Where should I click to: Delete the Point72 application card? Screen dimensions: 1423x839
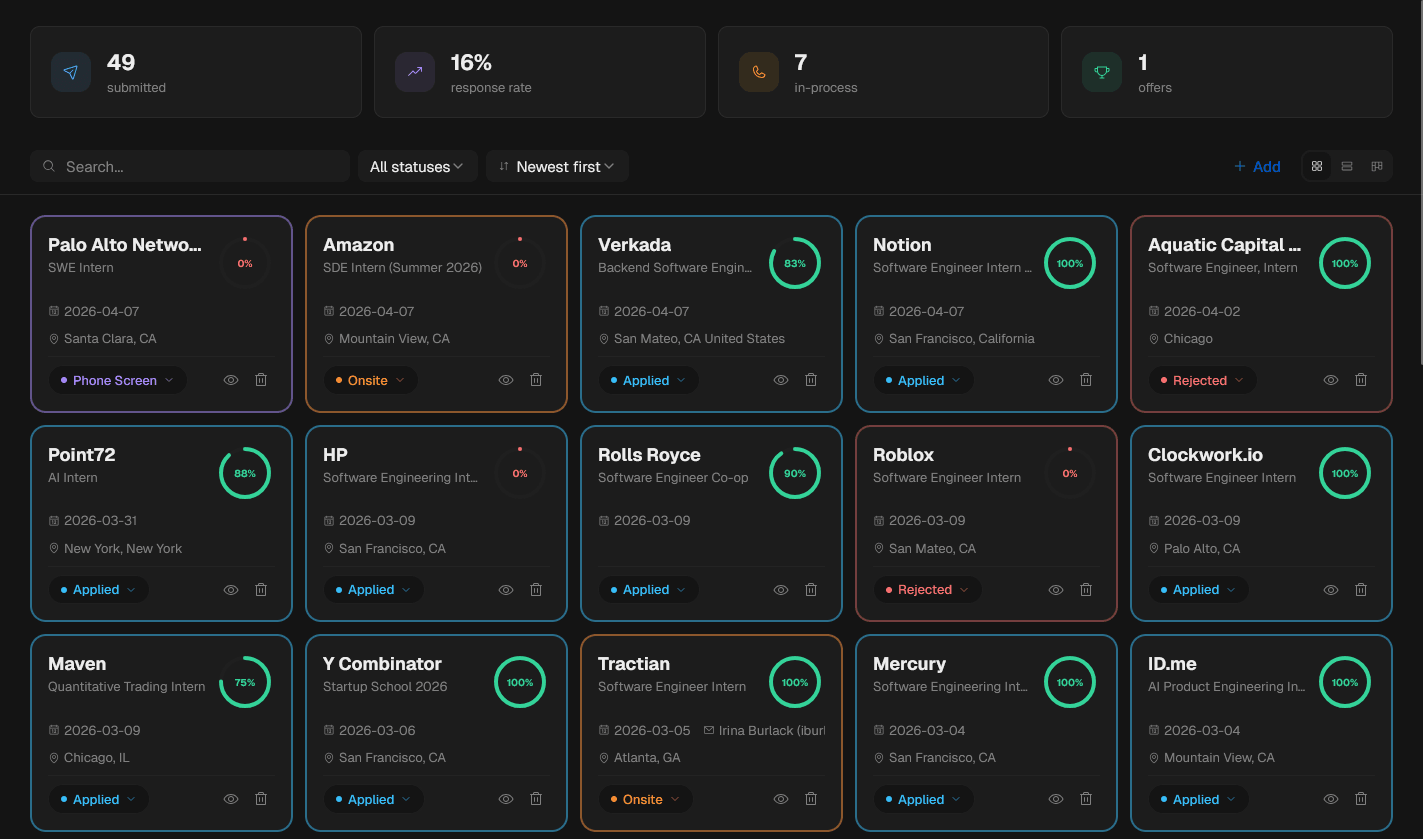click(x=261, y=590)
